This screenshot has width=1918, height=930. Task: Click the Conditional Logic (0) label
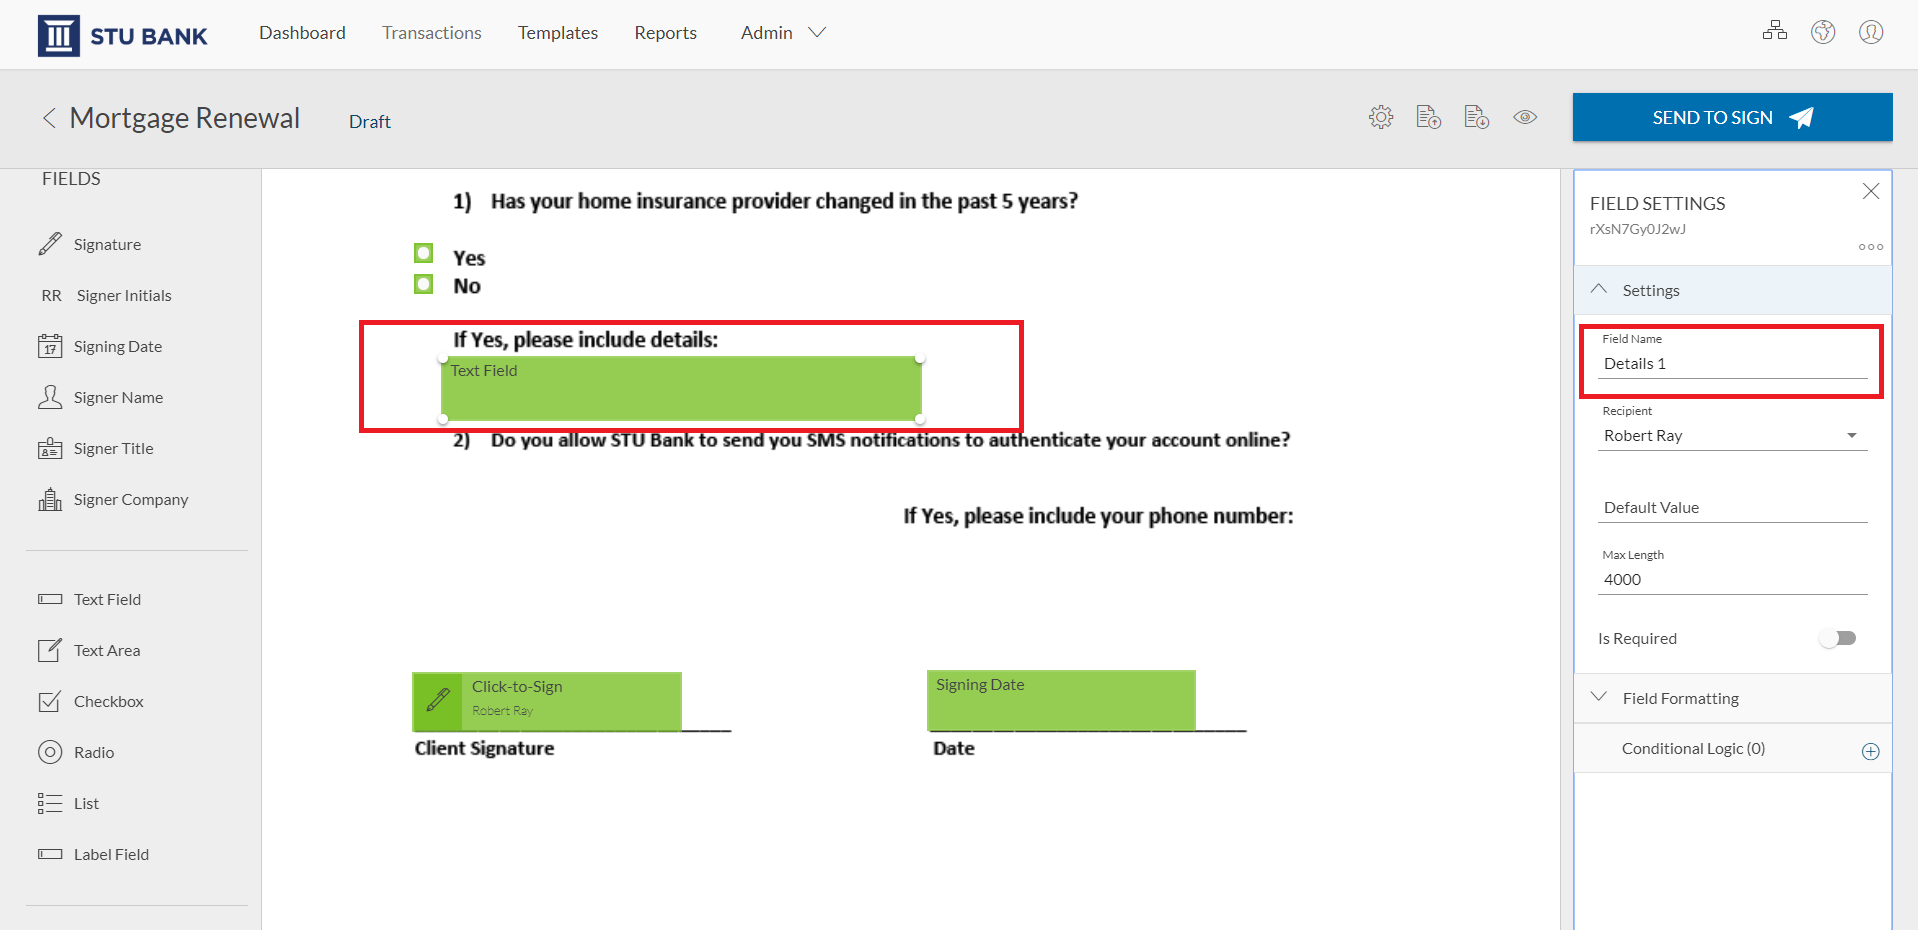coord(1693,748)
